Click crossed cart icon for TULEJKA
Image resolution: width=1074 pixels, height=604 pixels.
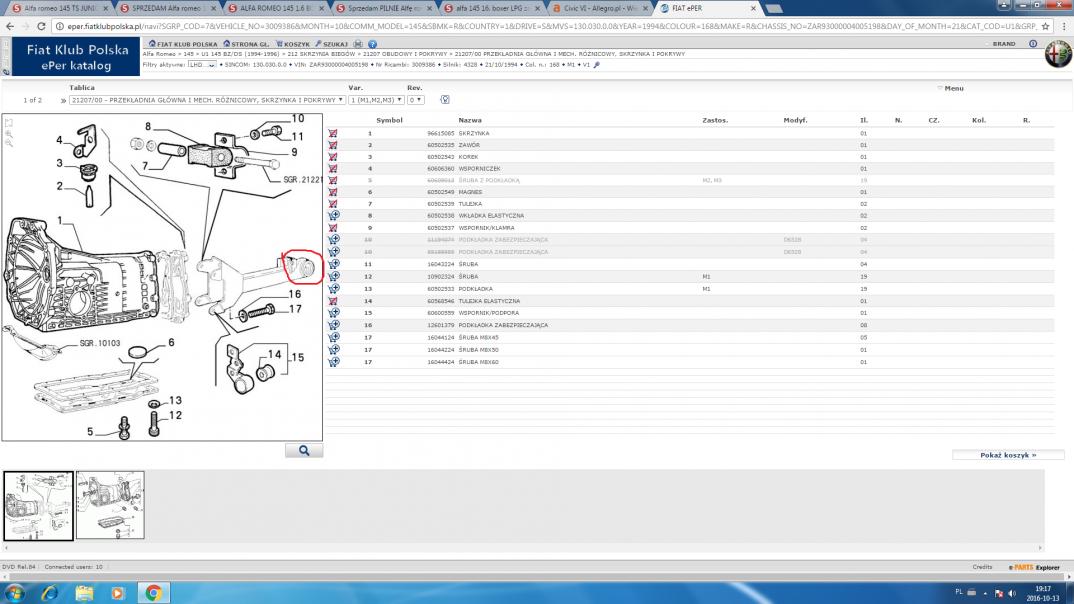tap(333, 204)
